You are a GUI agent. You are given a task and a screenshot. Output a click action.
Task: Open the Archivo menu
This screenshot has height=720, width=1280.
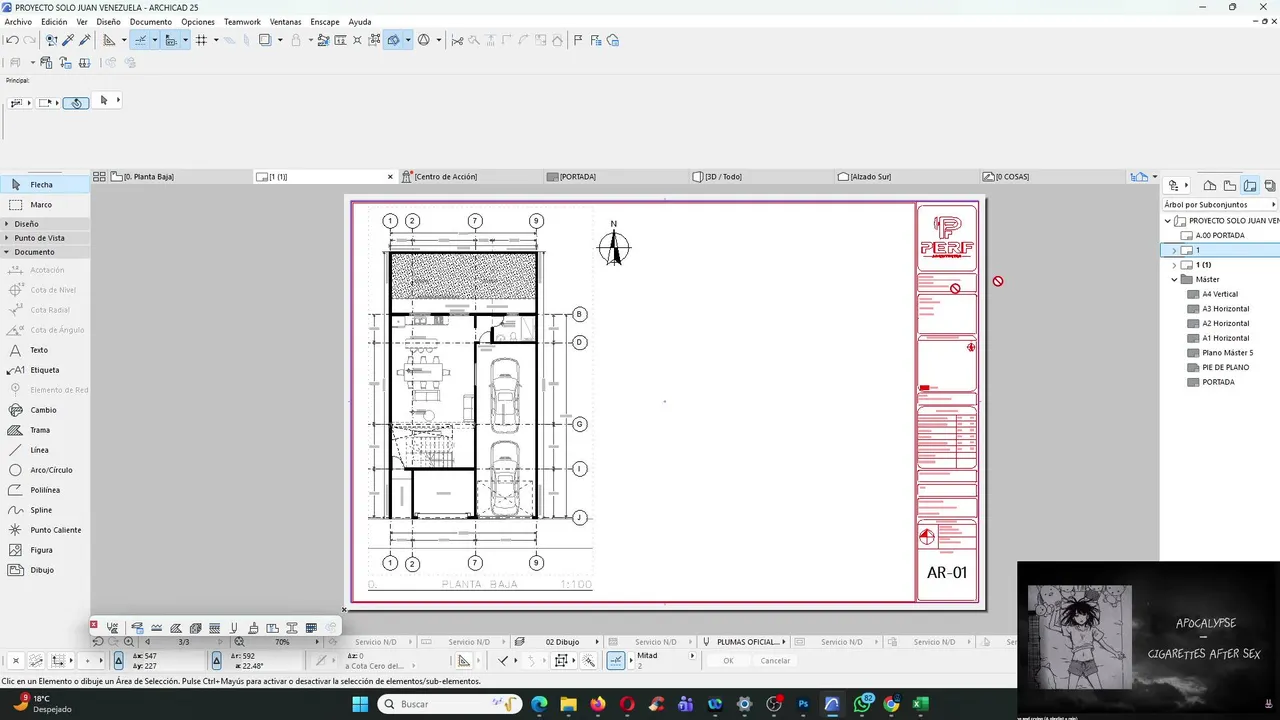18,21
